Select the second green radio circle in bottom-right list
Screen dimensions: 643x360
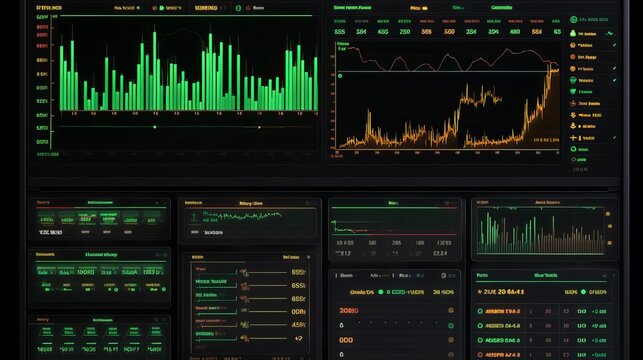(480, 326)
